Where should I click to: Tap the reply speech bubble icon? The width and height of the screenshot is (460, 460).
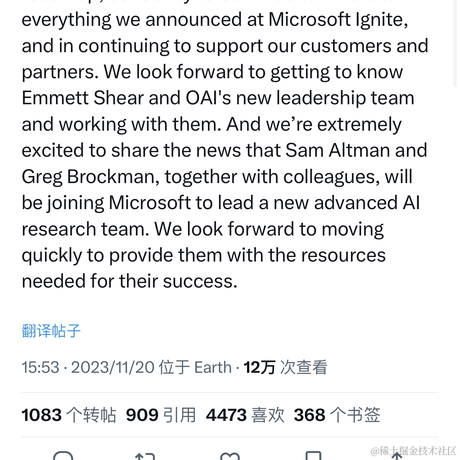[x=63, y=455]
